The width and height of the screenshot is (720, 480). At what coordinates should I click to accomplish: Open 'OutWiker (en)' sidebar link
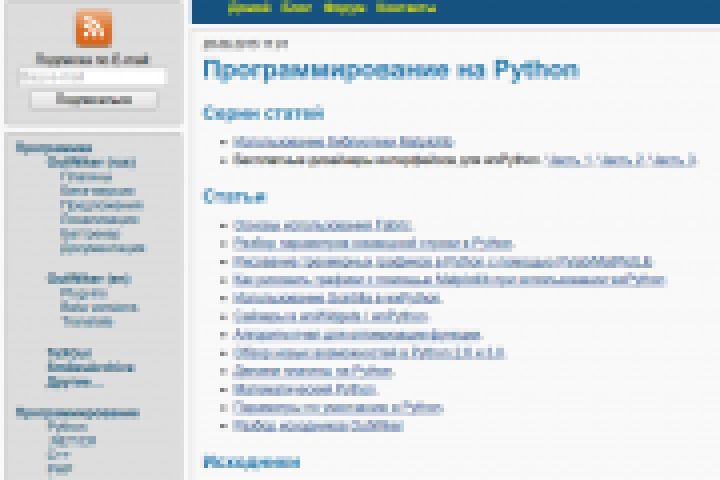(x=89, y=278)
